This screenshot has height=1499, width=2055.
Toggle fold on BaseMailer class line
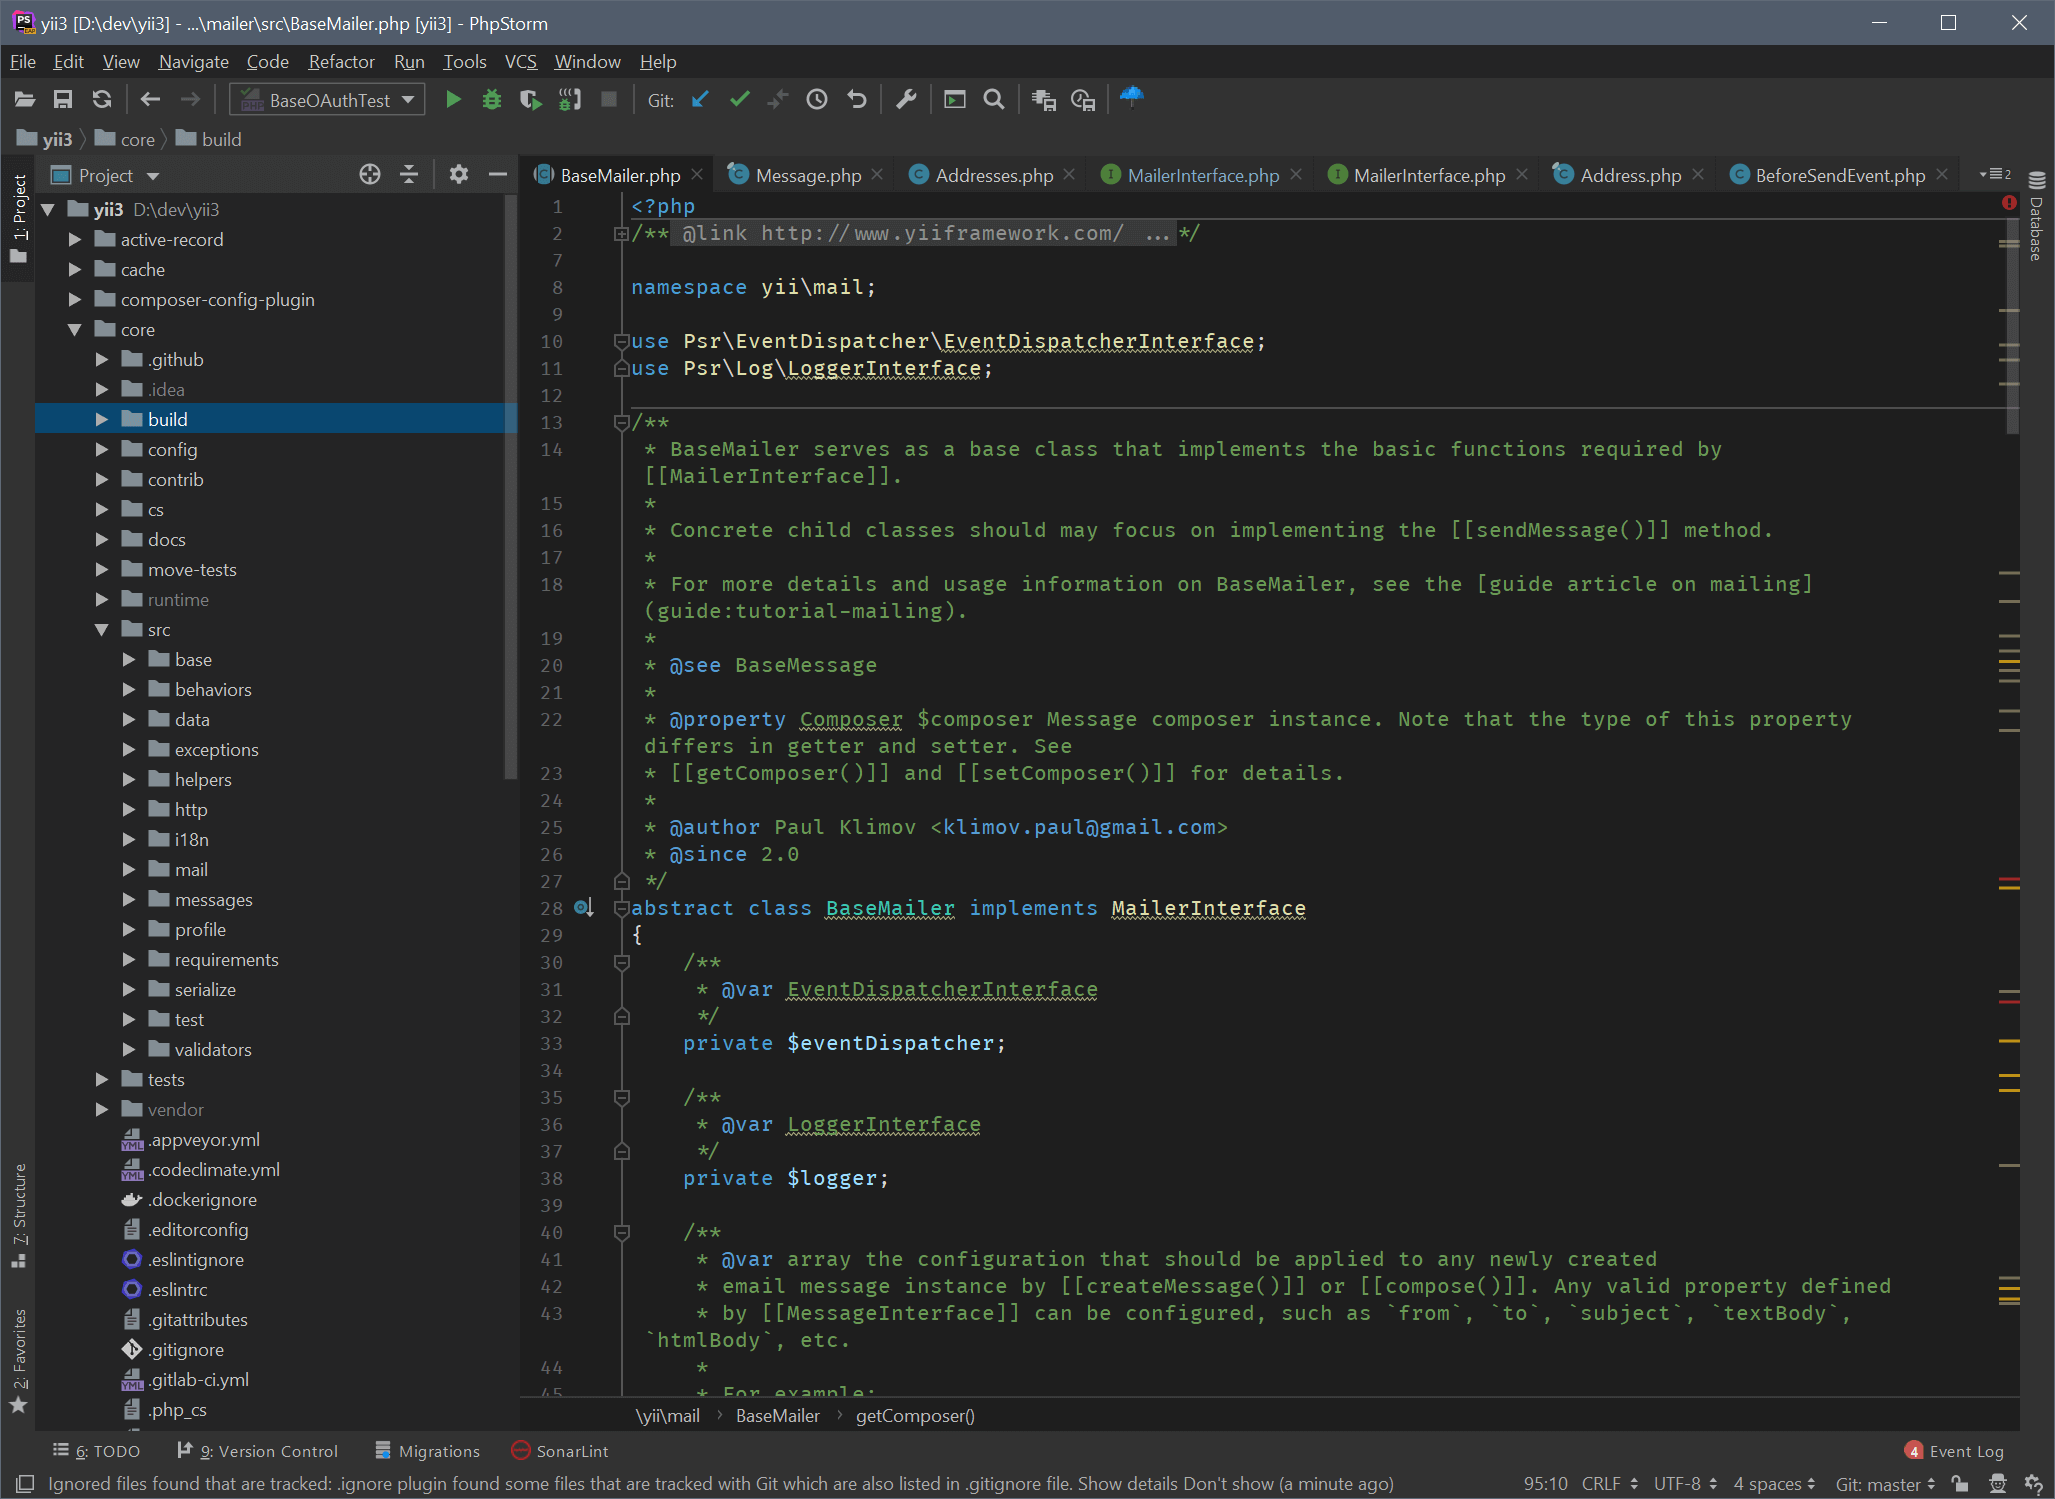click(622, 908)
